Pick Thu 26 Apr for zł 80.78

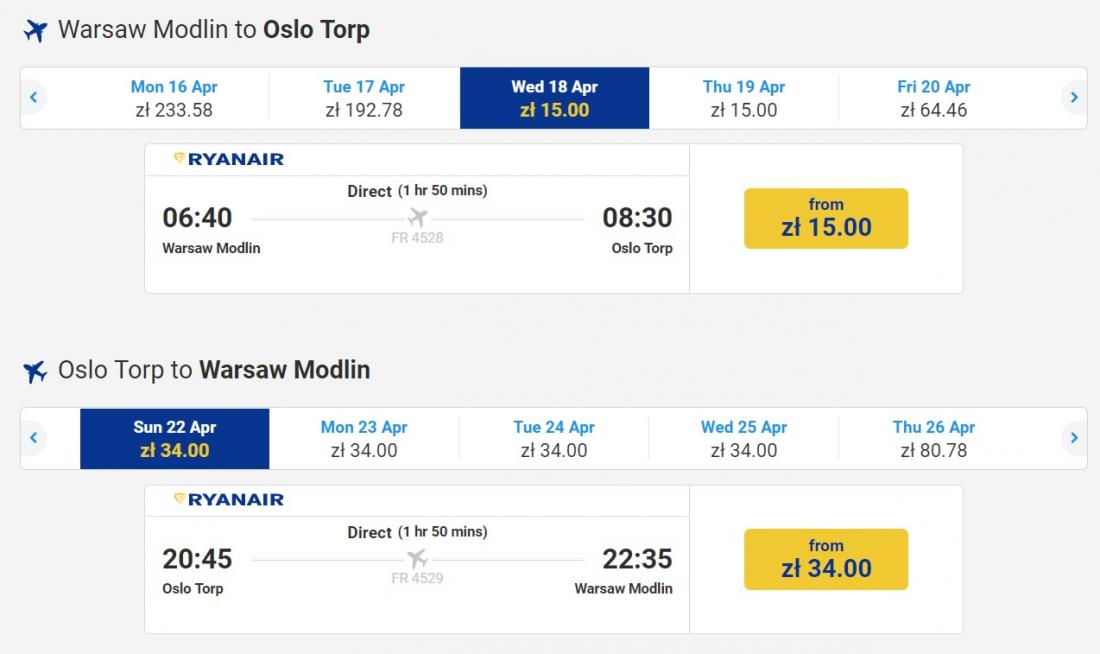(x=934, y=438)
